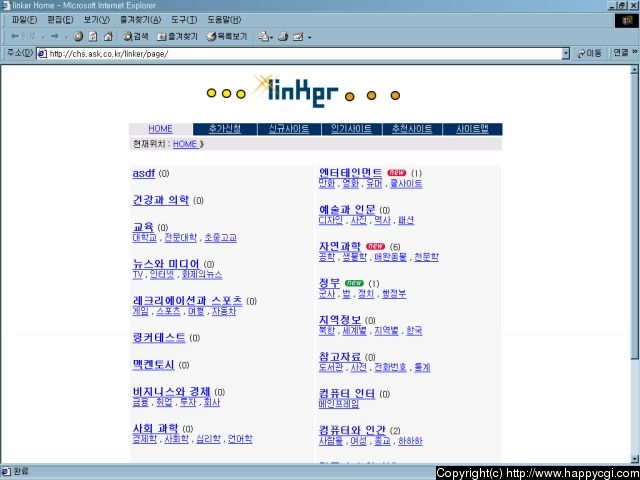Open the 편집(E) menu
This screenshot has height=480, width=640.
(x=60, y=20)
